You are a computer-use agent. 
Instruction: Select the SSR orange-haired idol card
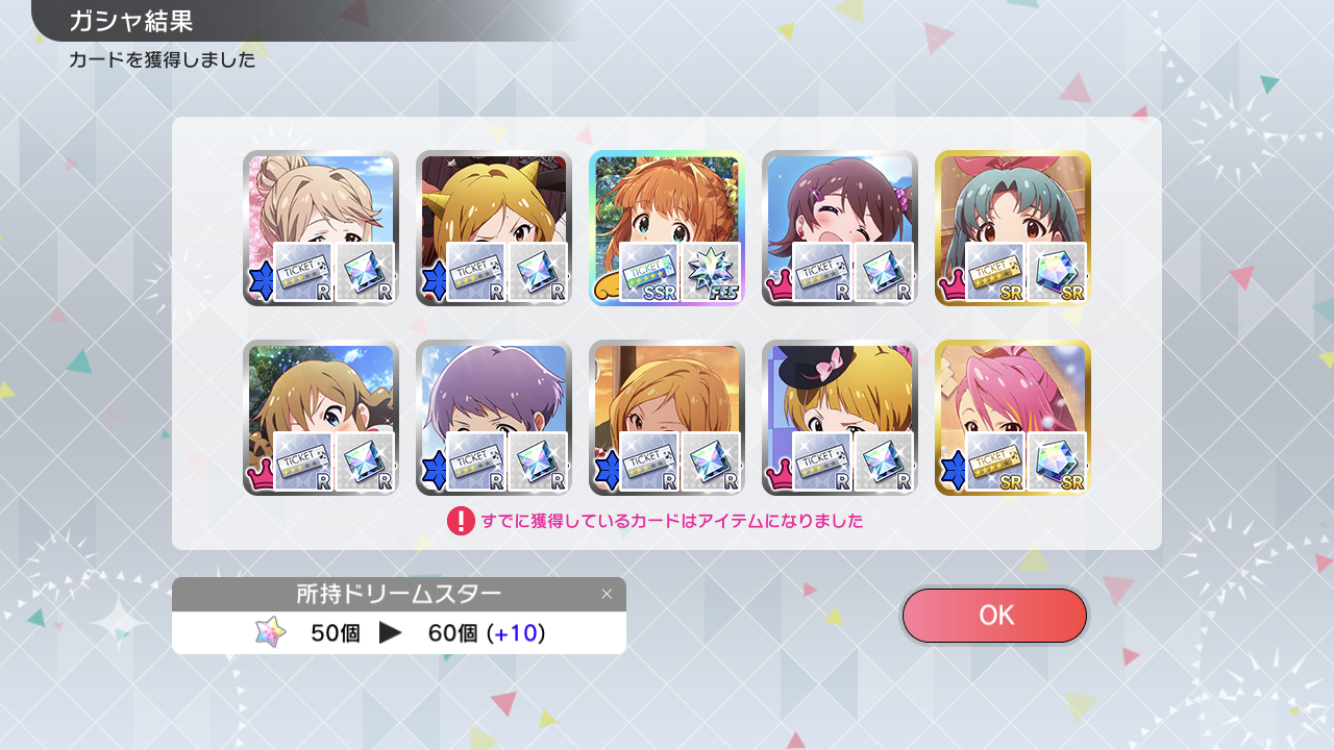[666, 228]
